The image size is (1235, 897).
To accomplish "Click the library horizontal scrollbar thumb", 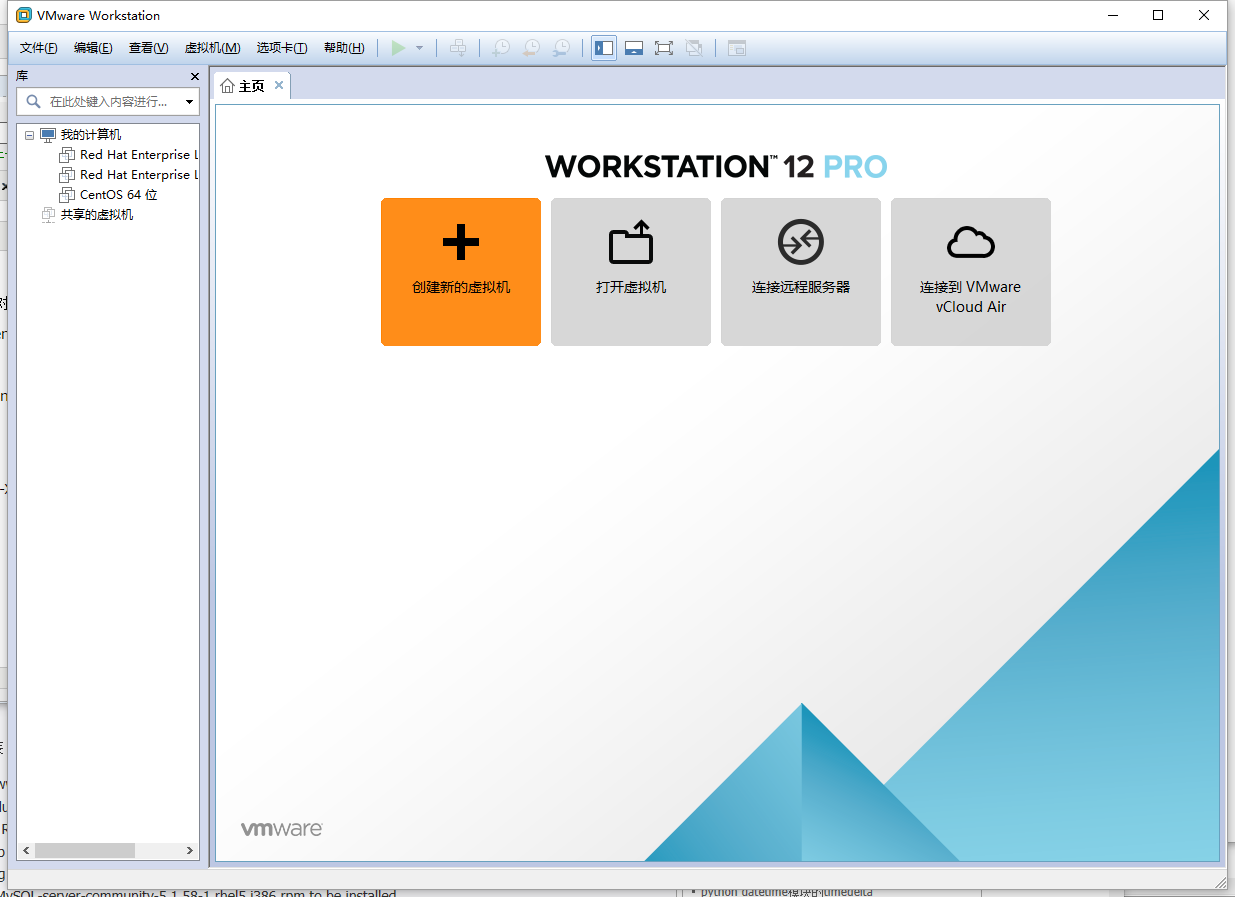I will tap(85, 850).
